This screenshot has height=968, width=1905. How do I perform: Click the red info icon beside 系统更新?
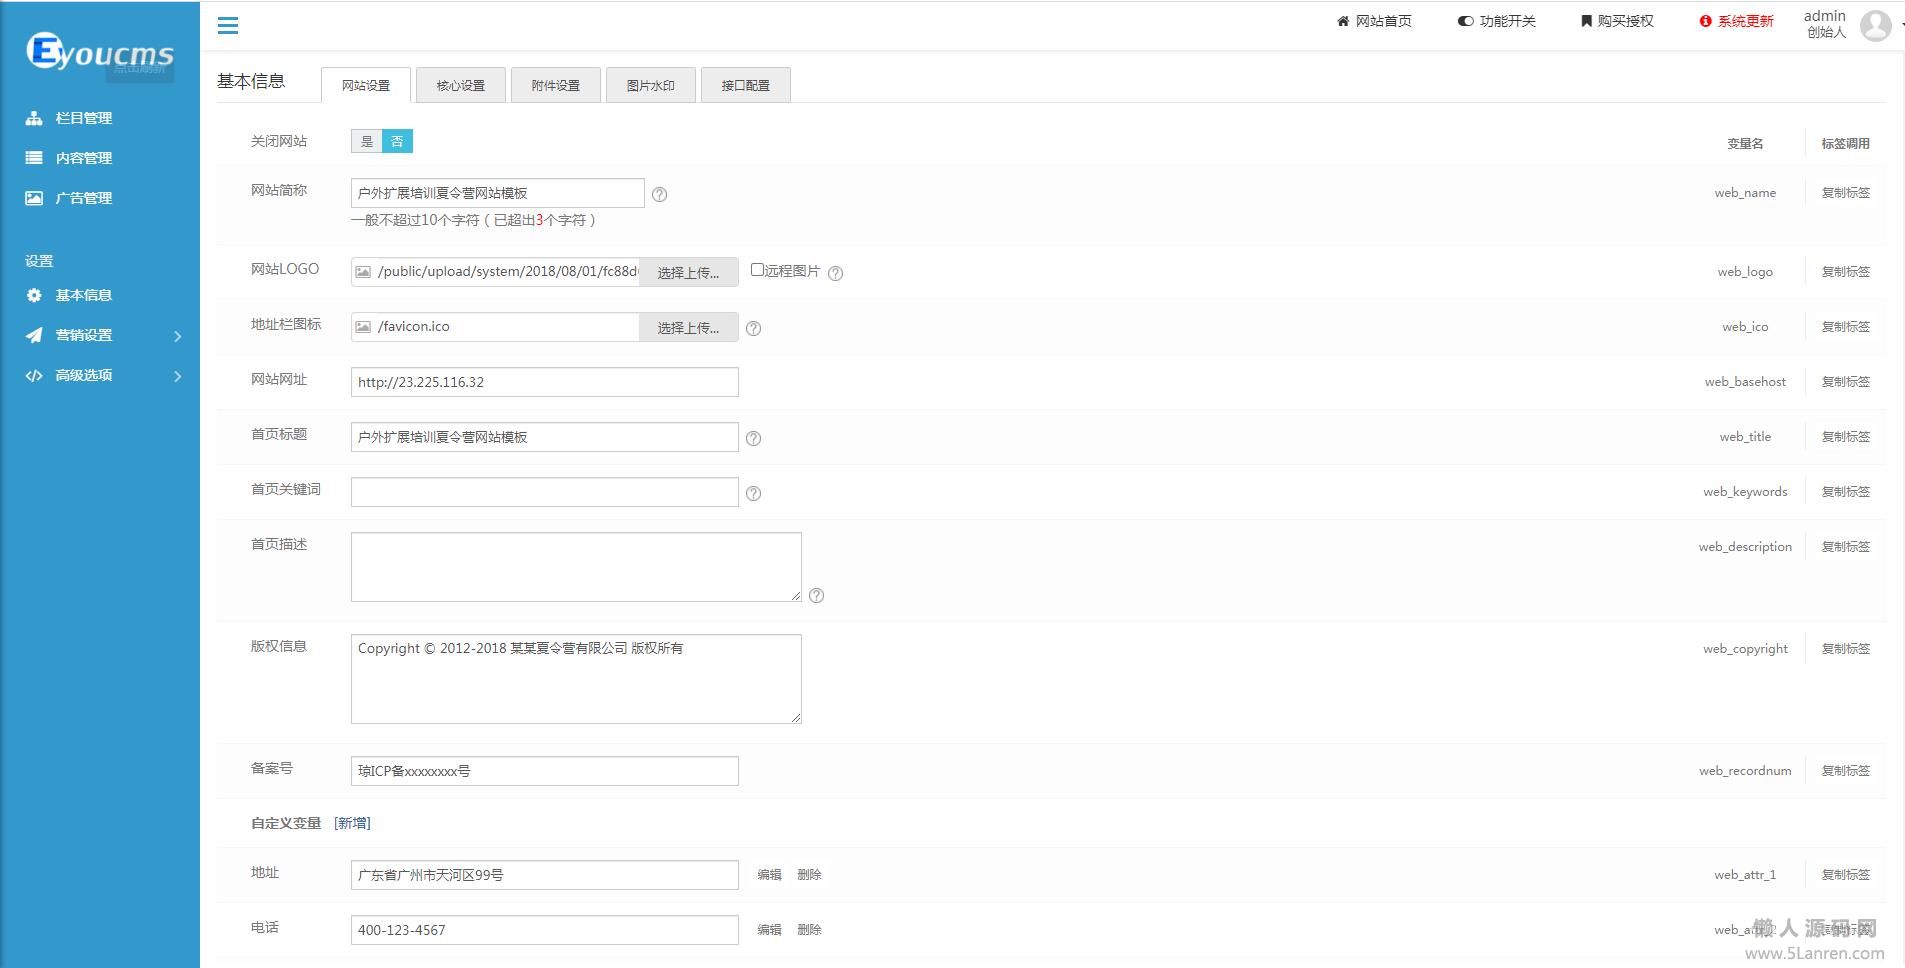(1706, 21)
